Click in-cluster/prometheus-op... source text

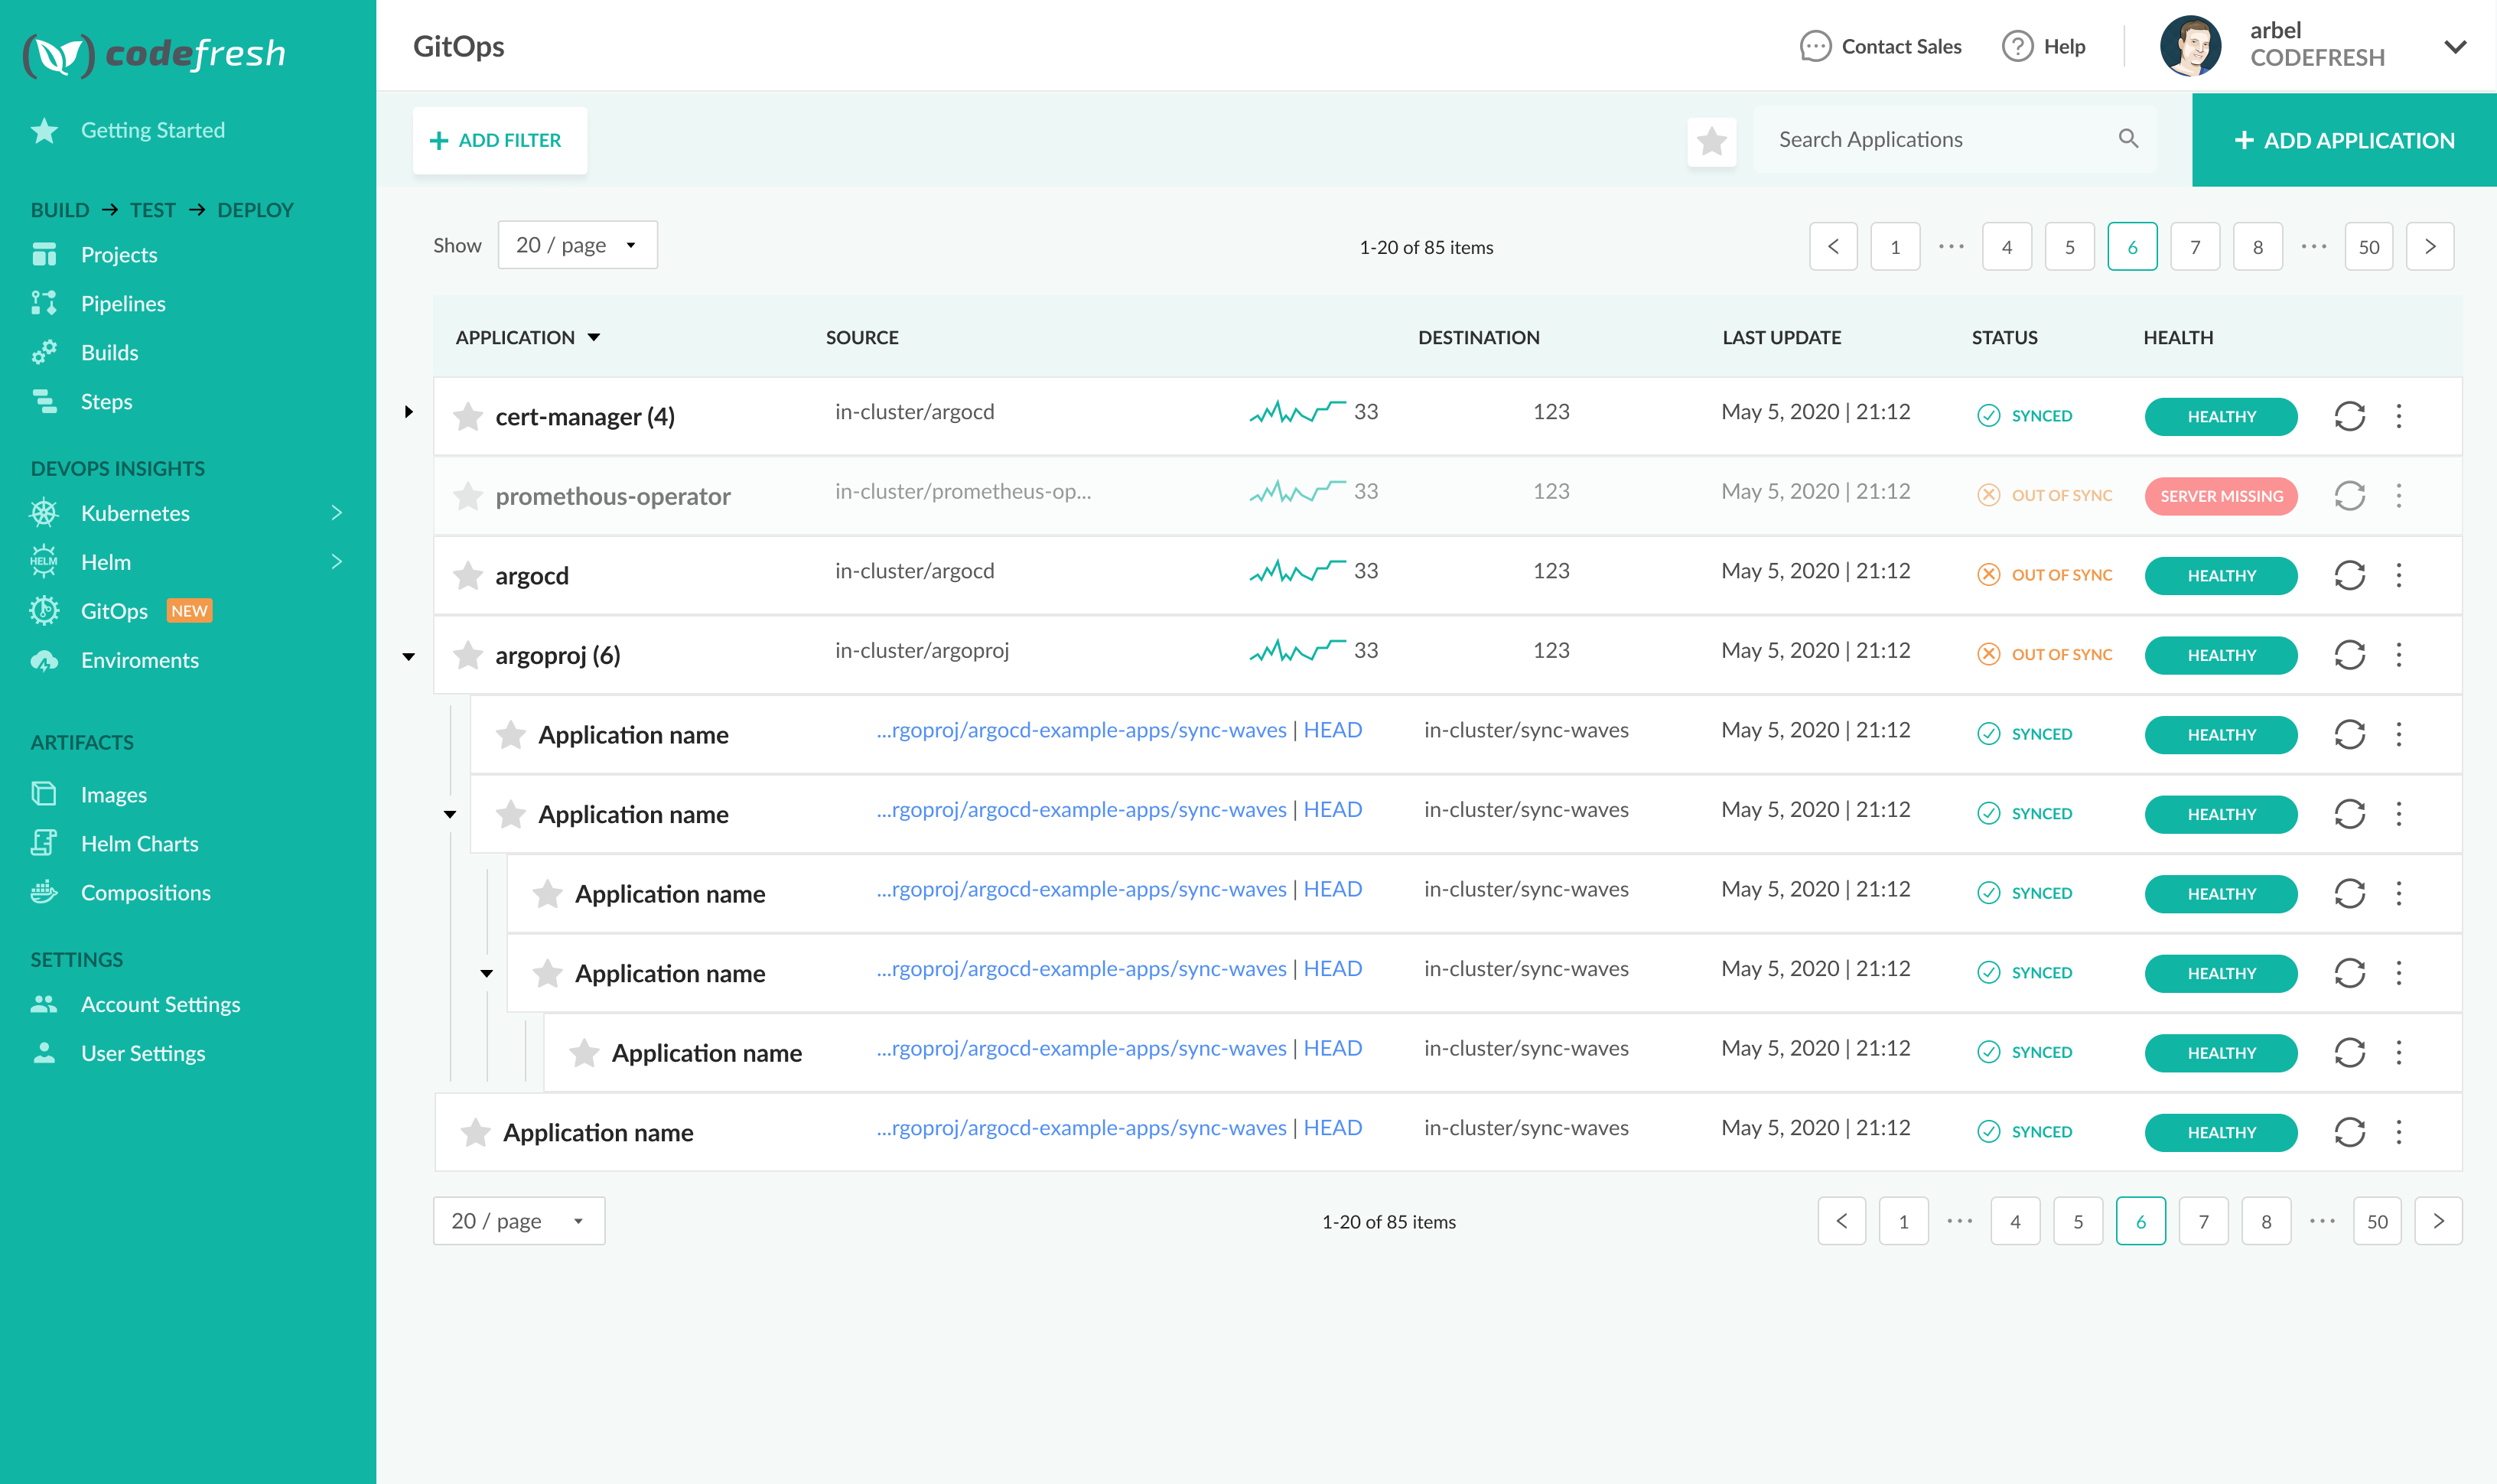tap(962, 491)
